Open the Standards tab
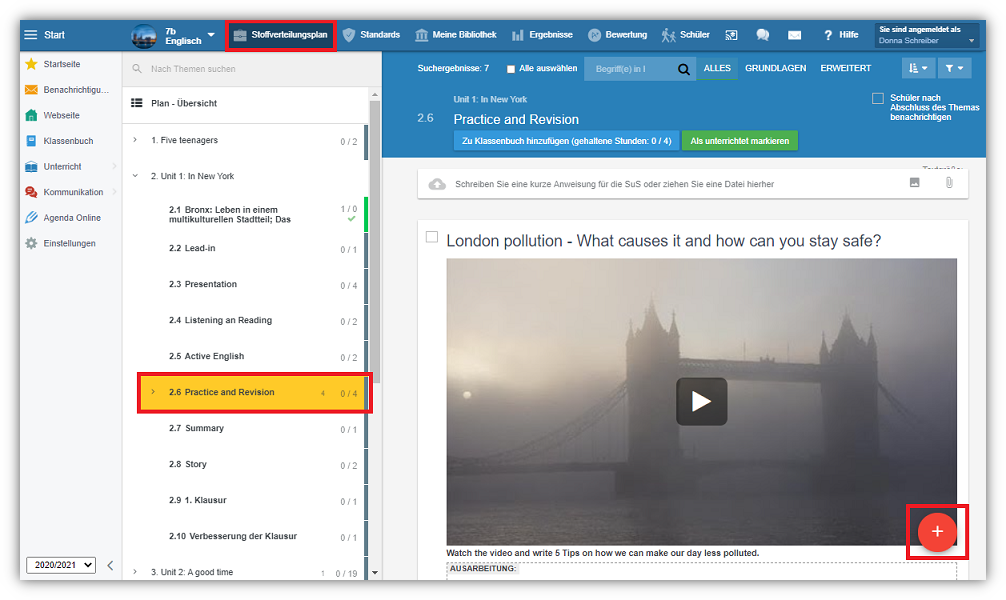The height and width of the screenshot is (600, 1006). [x=371, y=35]
